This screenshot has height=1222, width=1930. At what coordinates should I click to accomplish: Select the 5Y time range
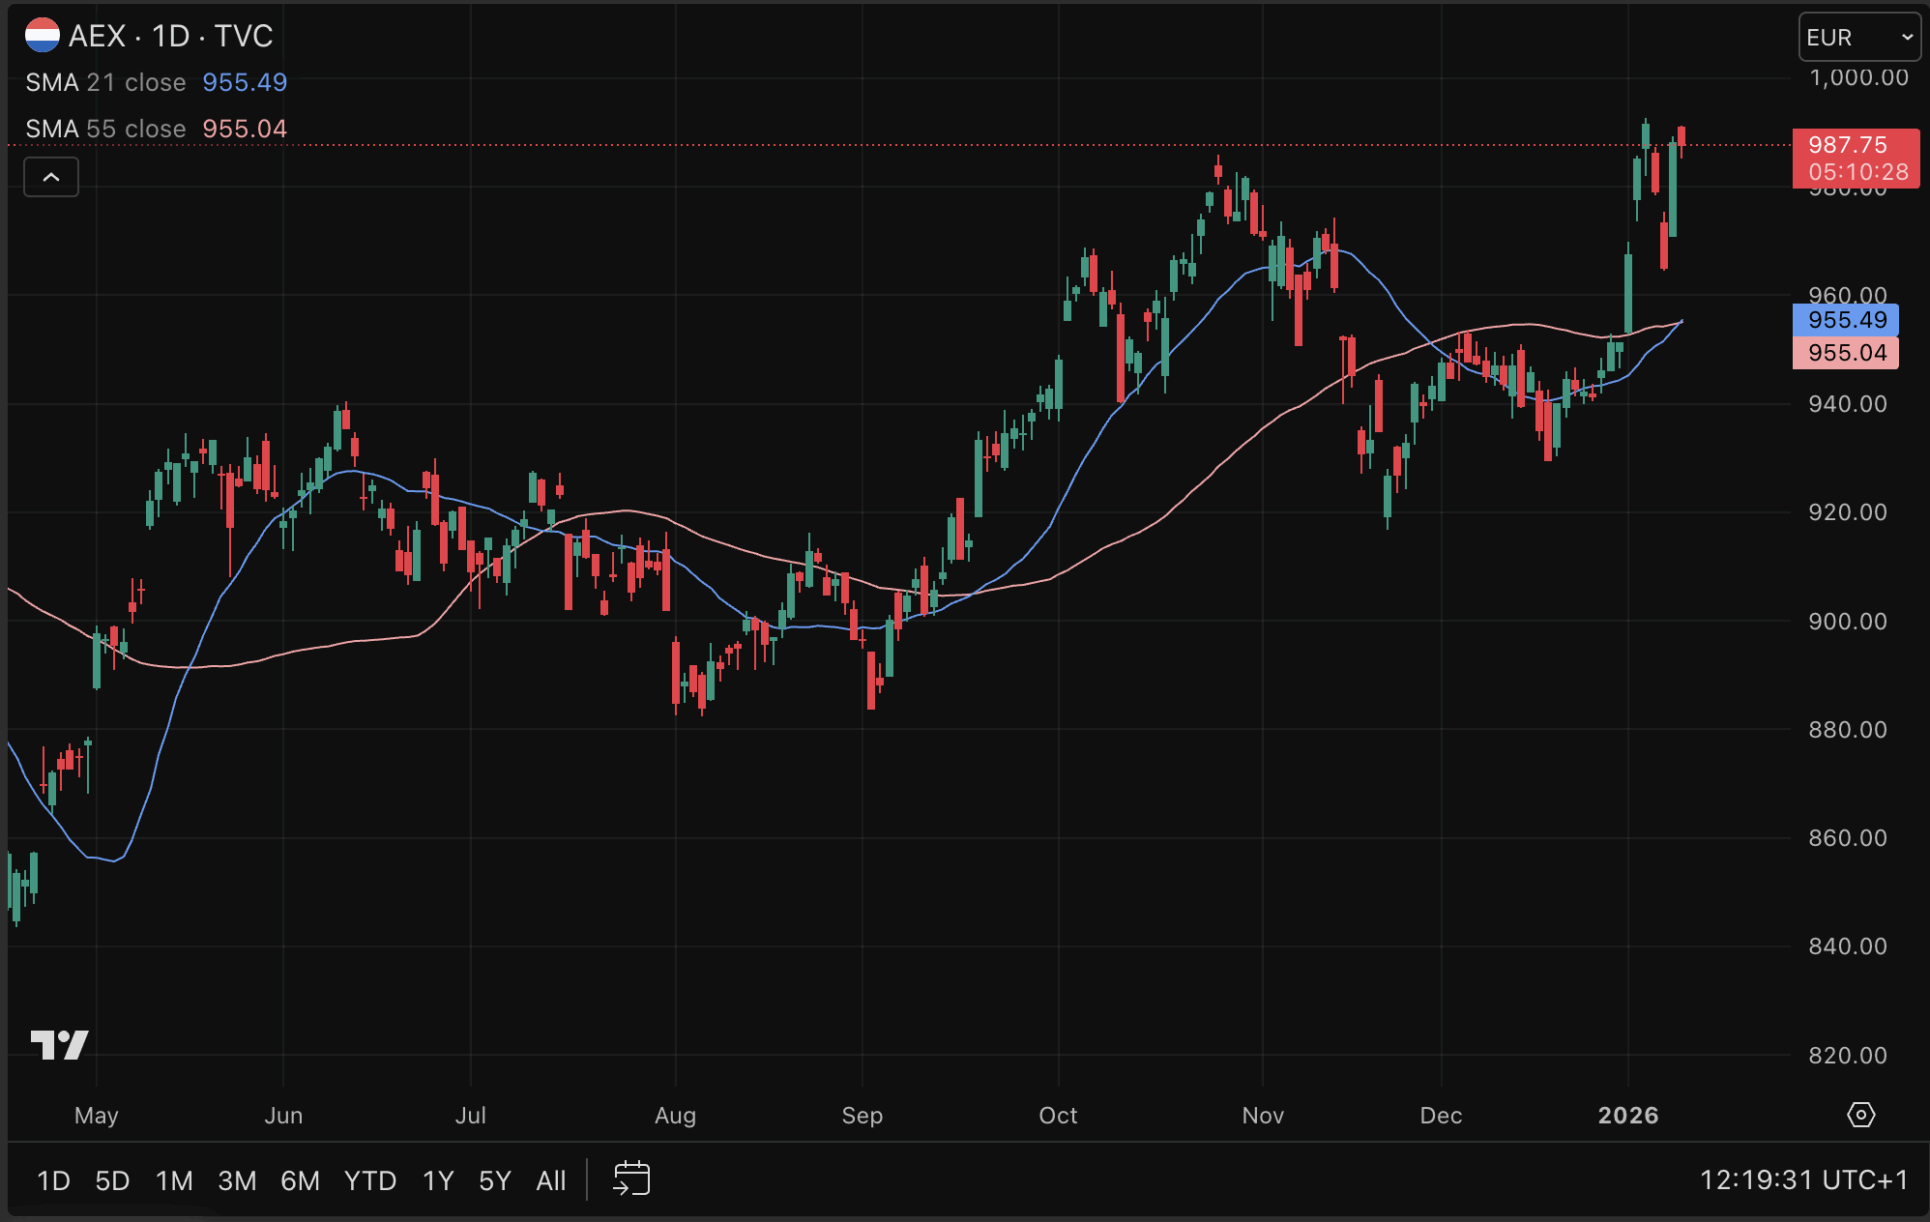pos(495,1181)
